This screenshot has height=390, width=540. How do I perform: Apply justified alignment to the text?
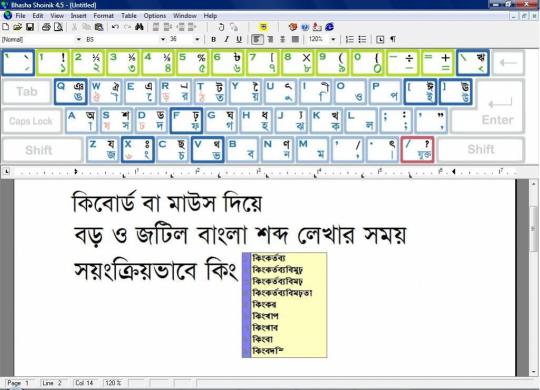(295, 39)
